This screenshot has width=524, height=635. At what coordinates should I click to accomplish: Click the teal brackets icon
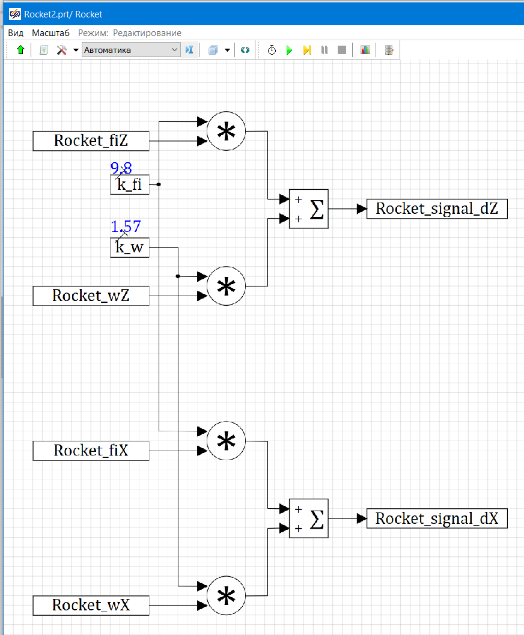click(245, 50)
